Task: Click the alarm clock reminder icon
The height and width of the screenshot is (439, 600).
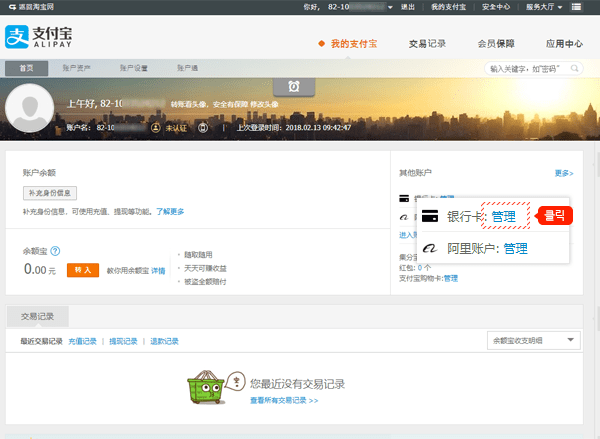Action: [294, 86]
